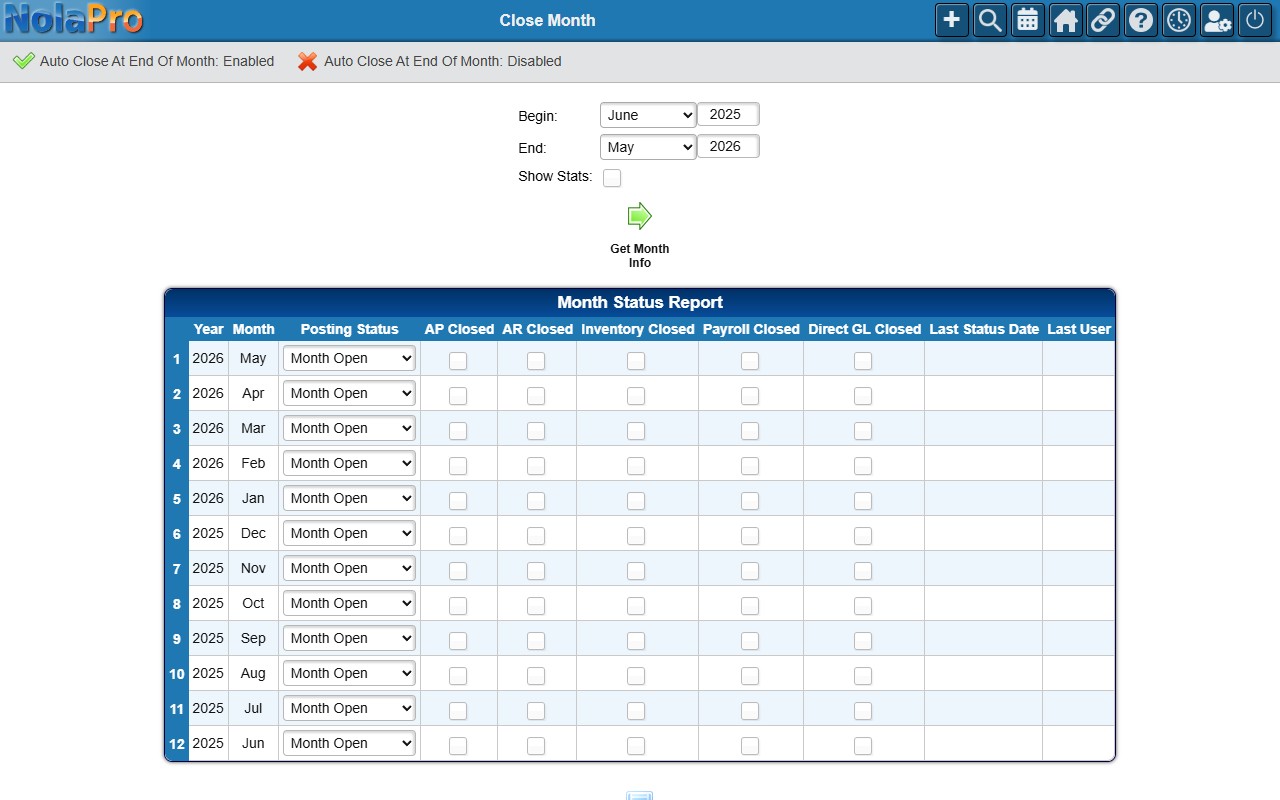Open the search magnifier icon

pos(990,20)
